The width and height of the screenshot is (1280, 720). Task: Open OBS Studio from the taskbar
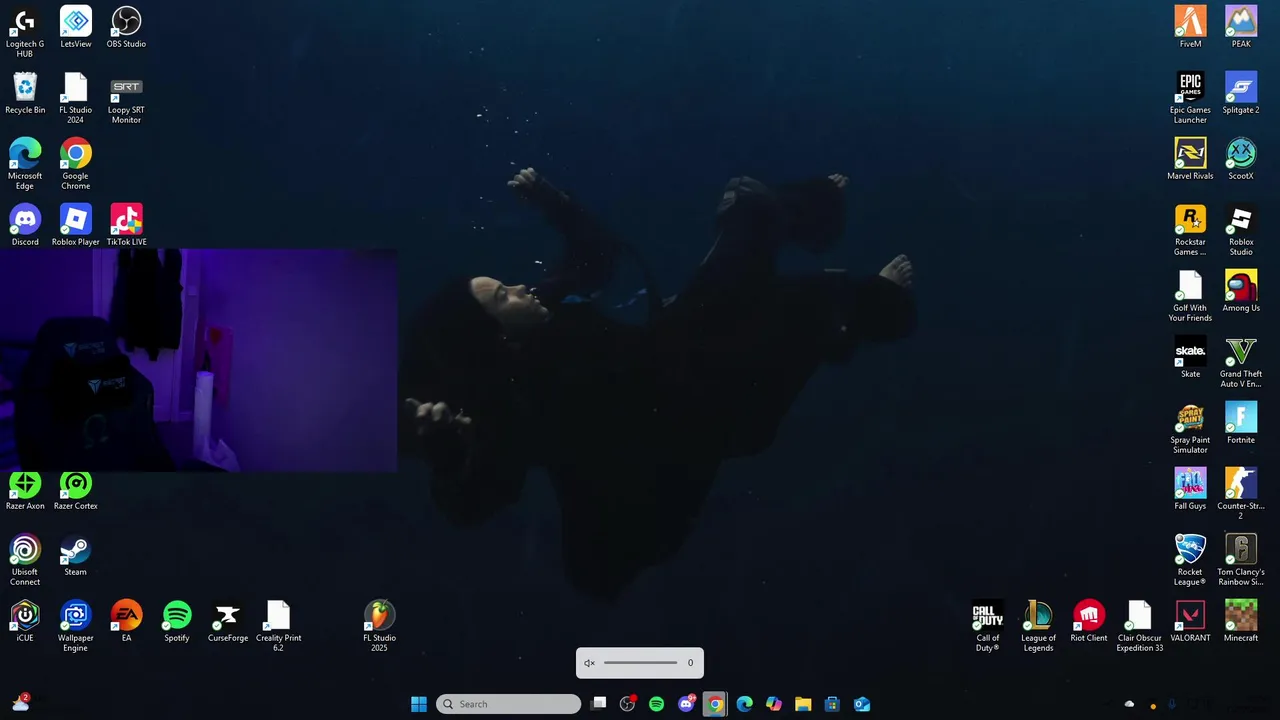pyautogui.click(x=627, y=704)
